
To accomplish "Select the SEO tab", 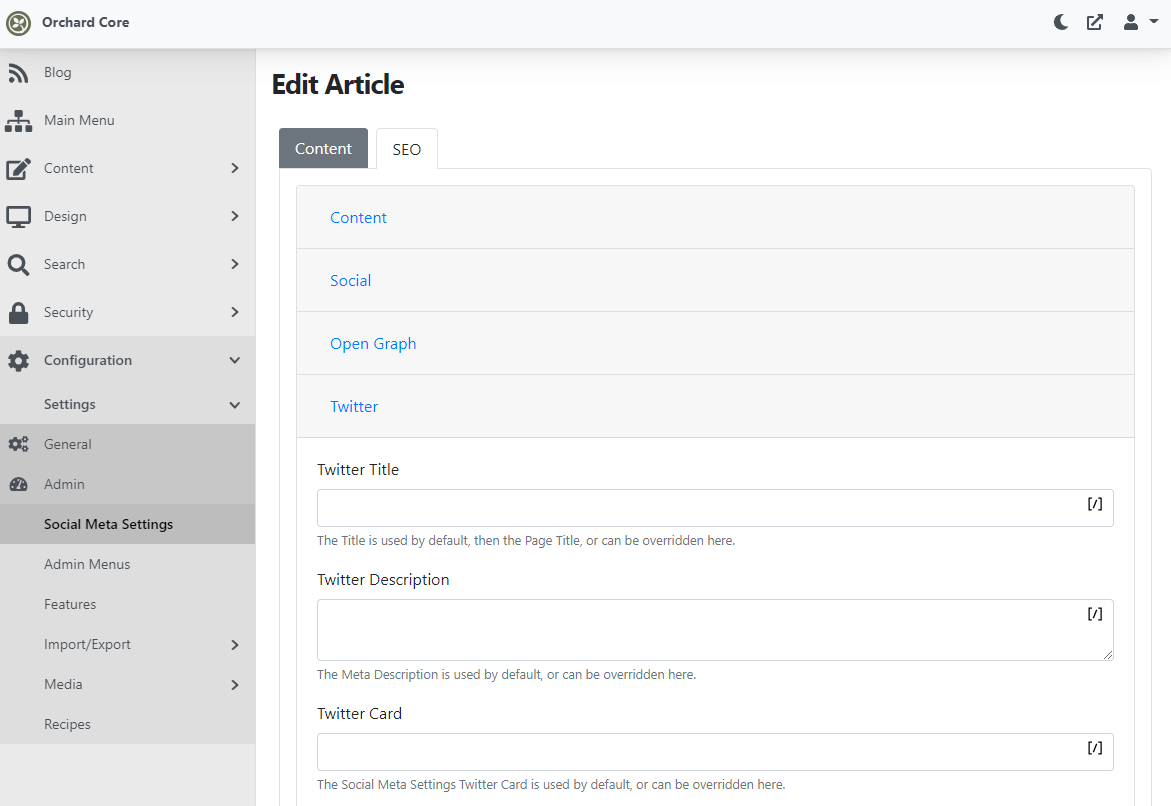I will tap(406, 149).
